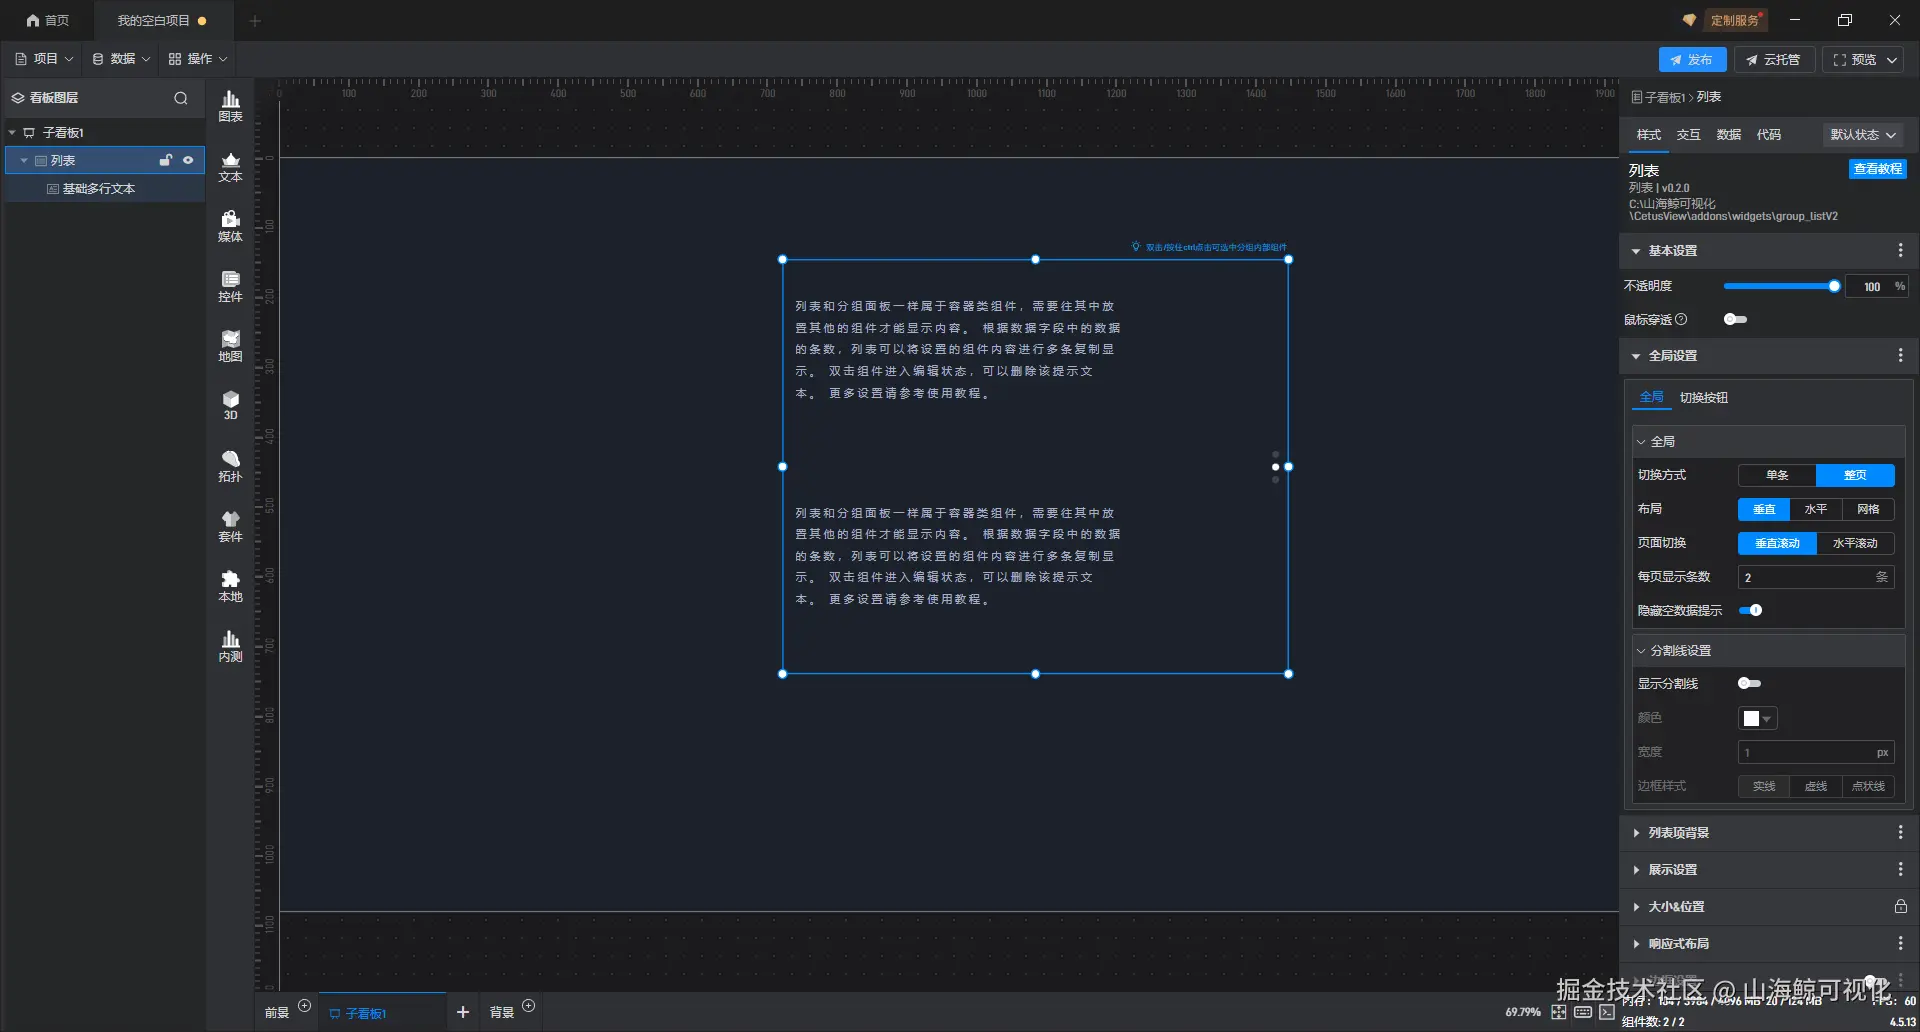
Task: Select 单条 switching mode
Action: pyautogui.click(x=1777, y=476)
